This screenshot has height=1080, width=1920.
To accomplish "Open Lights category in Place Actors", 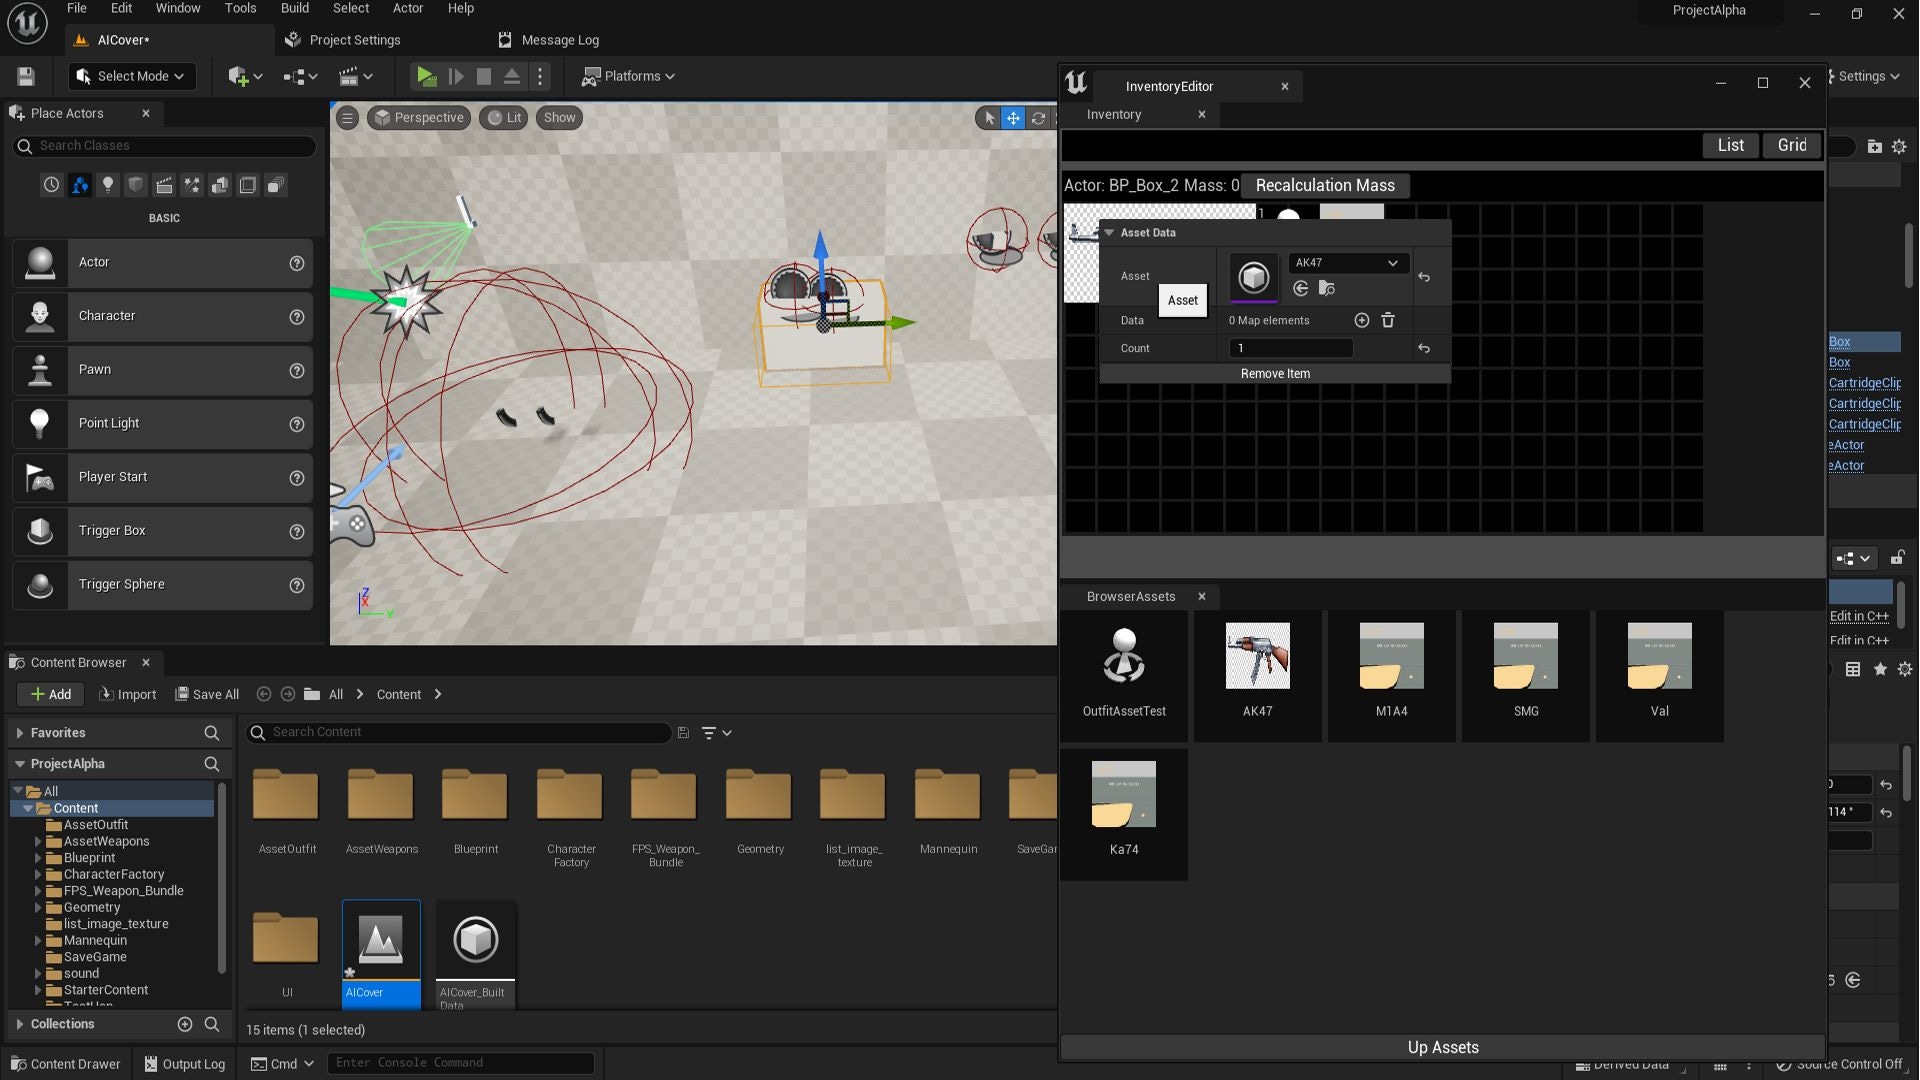I will click(107, 185).
